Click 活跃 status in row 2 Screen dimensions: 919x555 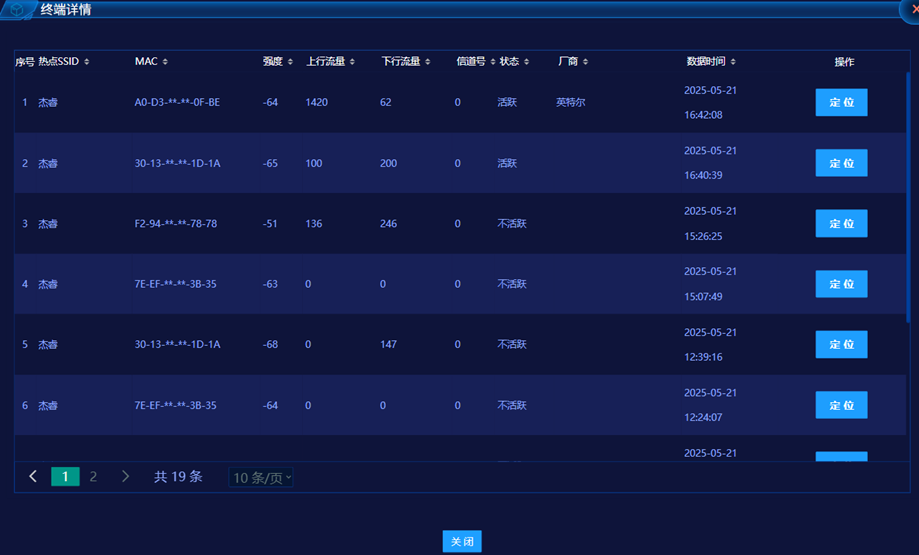pos(507,163)
